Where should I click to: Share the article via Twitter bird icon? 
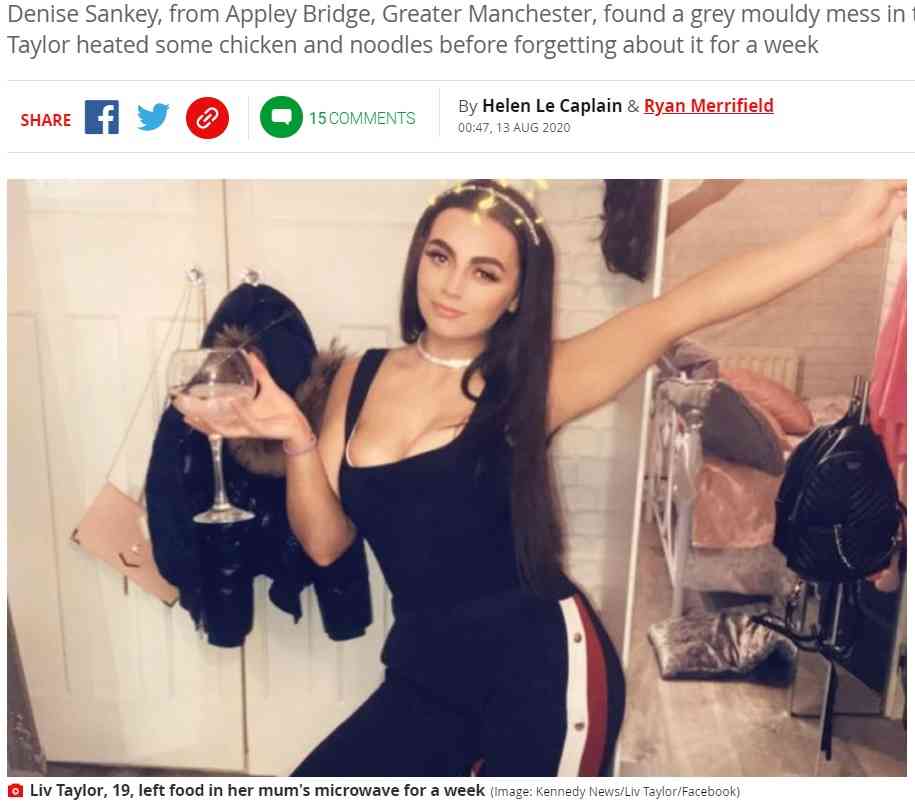[x=153, y=117]
